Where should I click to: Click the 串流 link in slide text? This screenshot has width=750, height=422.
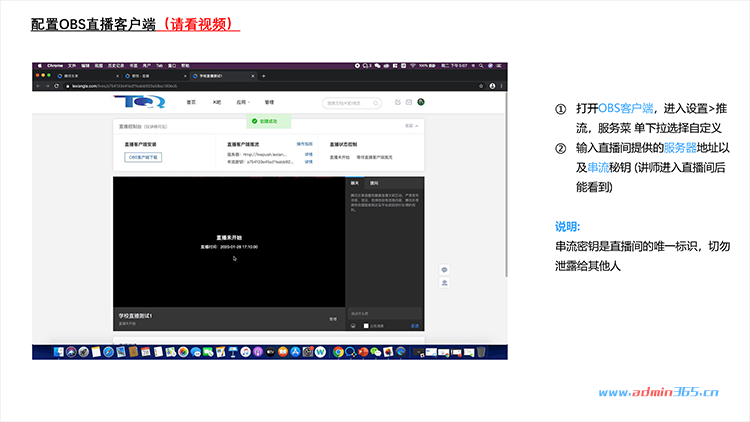coord(598,167)
